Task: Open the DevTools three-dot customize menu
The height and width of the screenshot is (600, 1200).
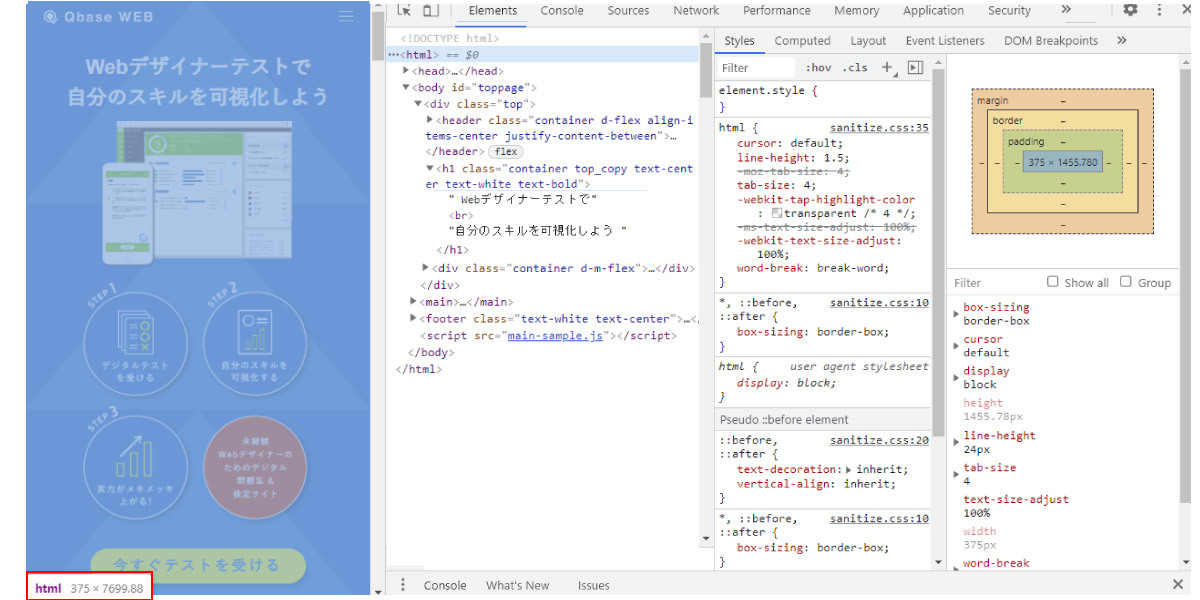Action: [x=1159, y=10]
